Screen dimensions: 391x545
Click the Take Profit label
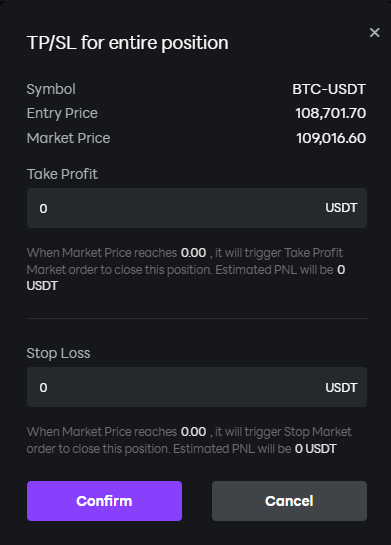tap(62, 174)
